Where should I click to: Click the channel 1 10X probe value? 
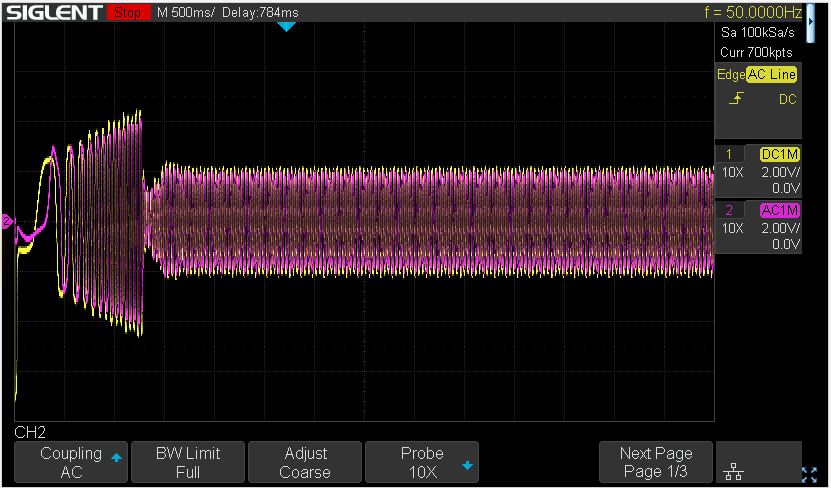click(x=733, y=172)
